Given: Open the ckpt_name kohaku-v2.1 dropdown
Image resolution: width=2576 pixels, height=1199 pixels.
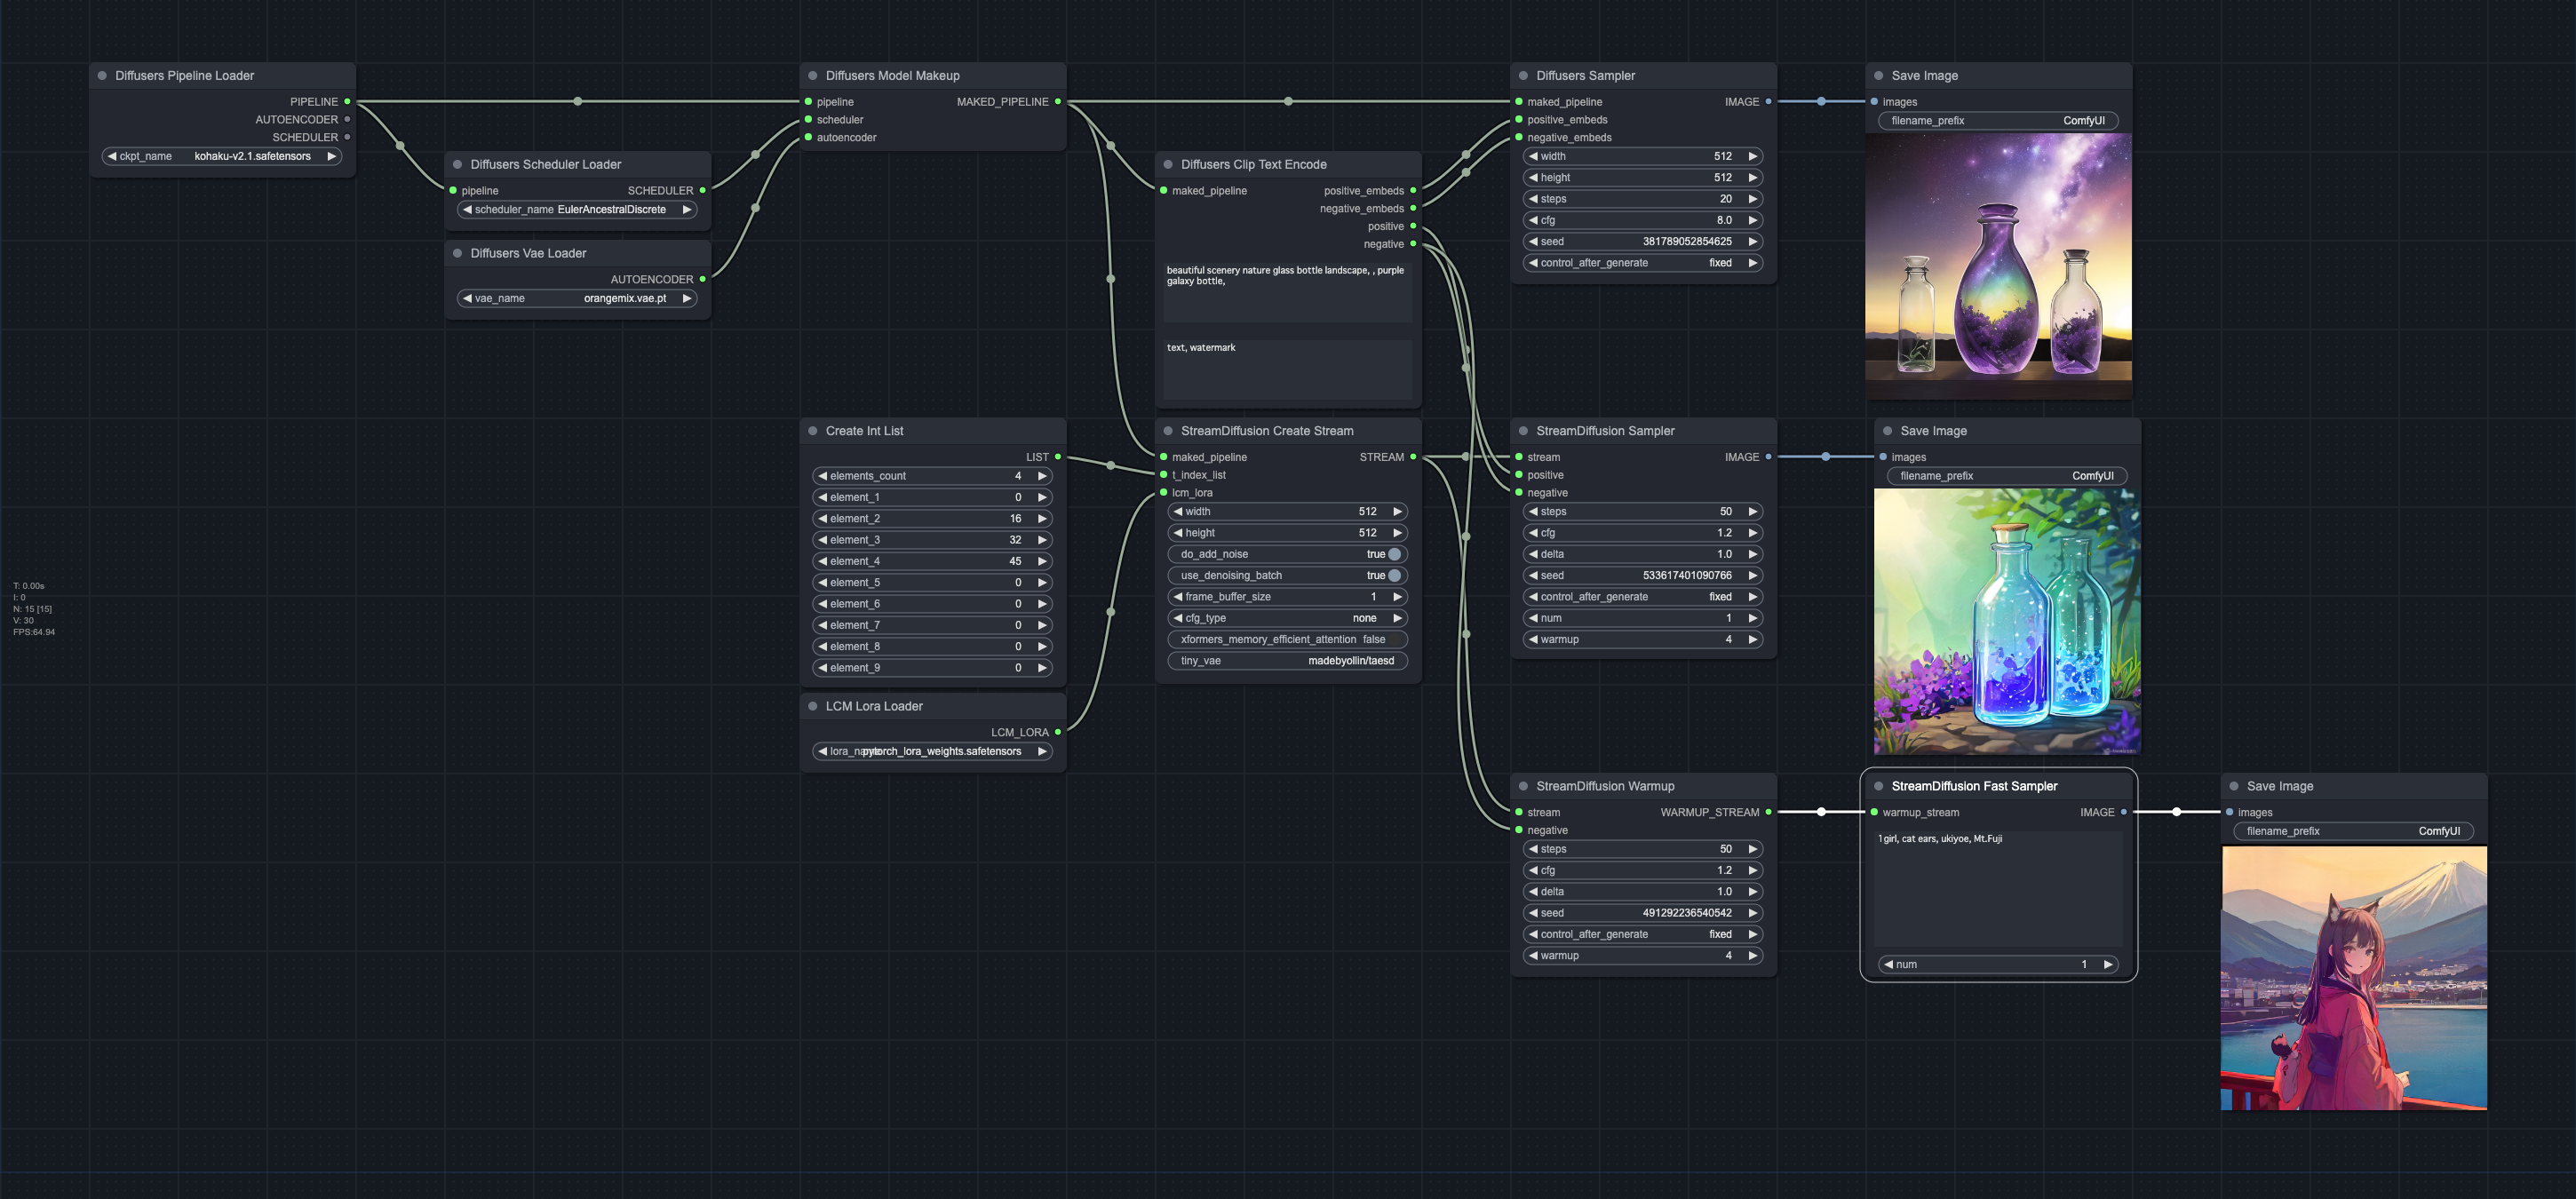Looking at the screenshot, I should [222, 156].
